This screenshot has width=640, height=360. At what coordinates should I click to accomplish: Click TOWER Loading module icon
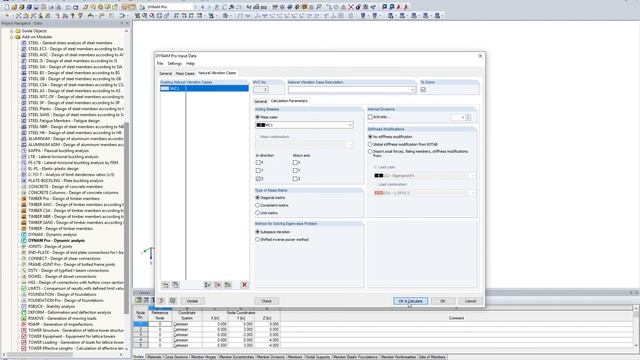(x=24, y=342)
